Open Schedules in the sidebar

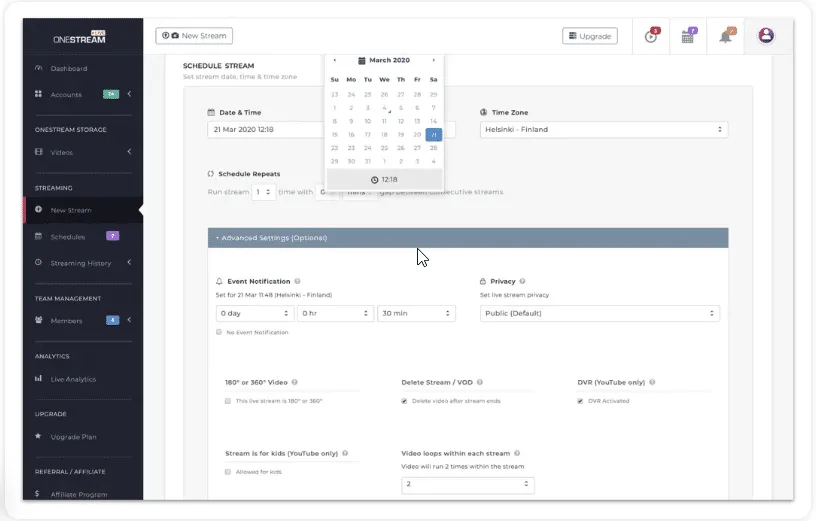point(68,237)
